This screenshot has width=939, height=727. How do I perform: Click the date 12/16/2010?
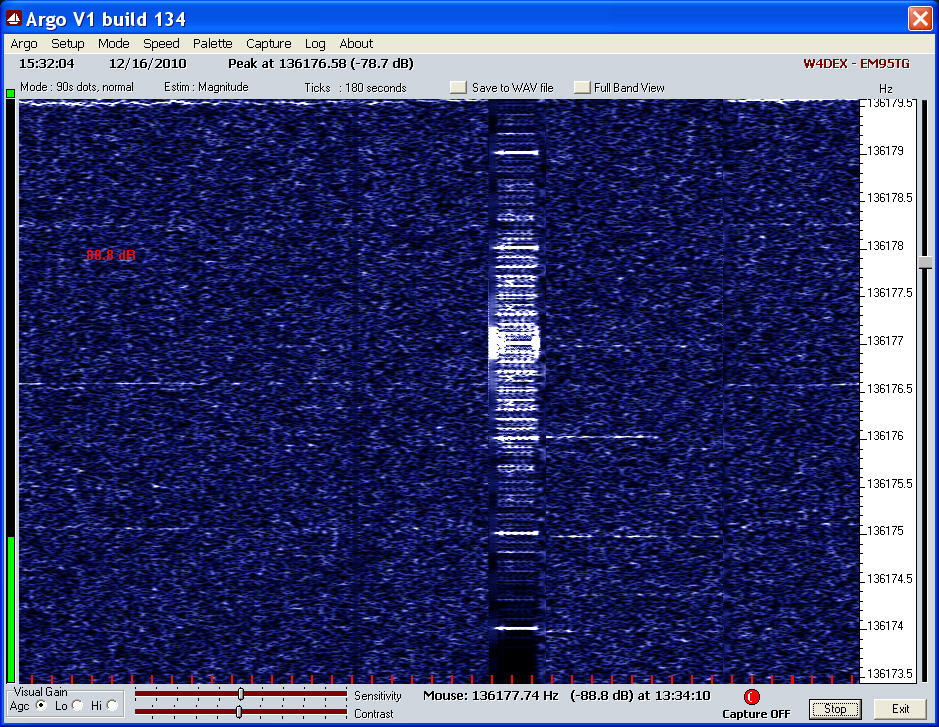pos(147,63)
